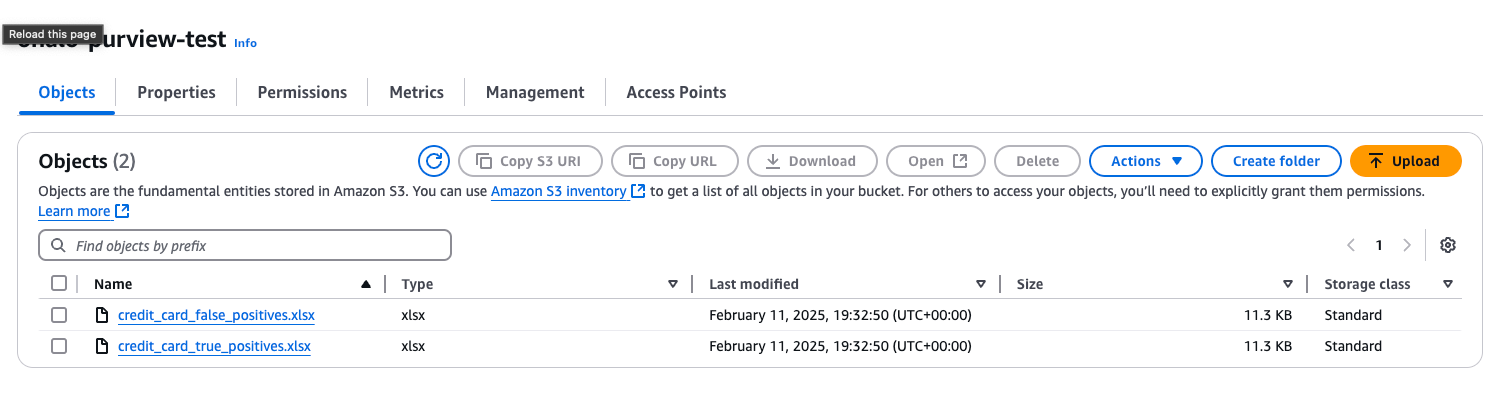The width and height of the screenshot is (1498, 408).
Task: Sort by Type column arrow
Action: click(673, 284)
